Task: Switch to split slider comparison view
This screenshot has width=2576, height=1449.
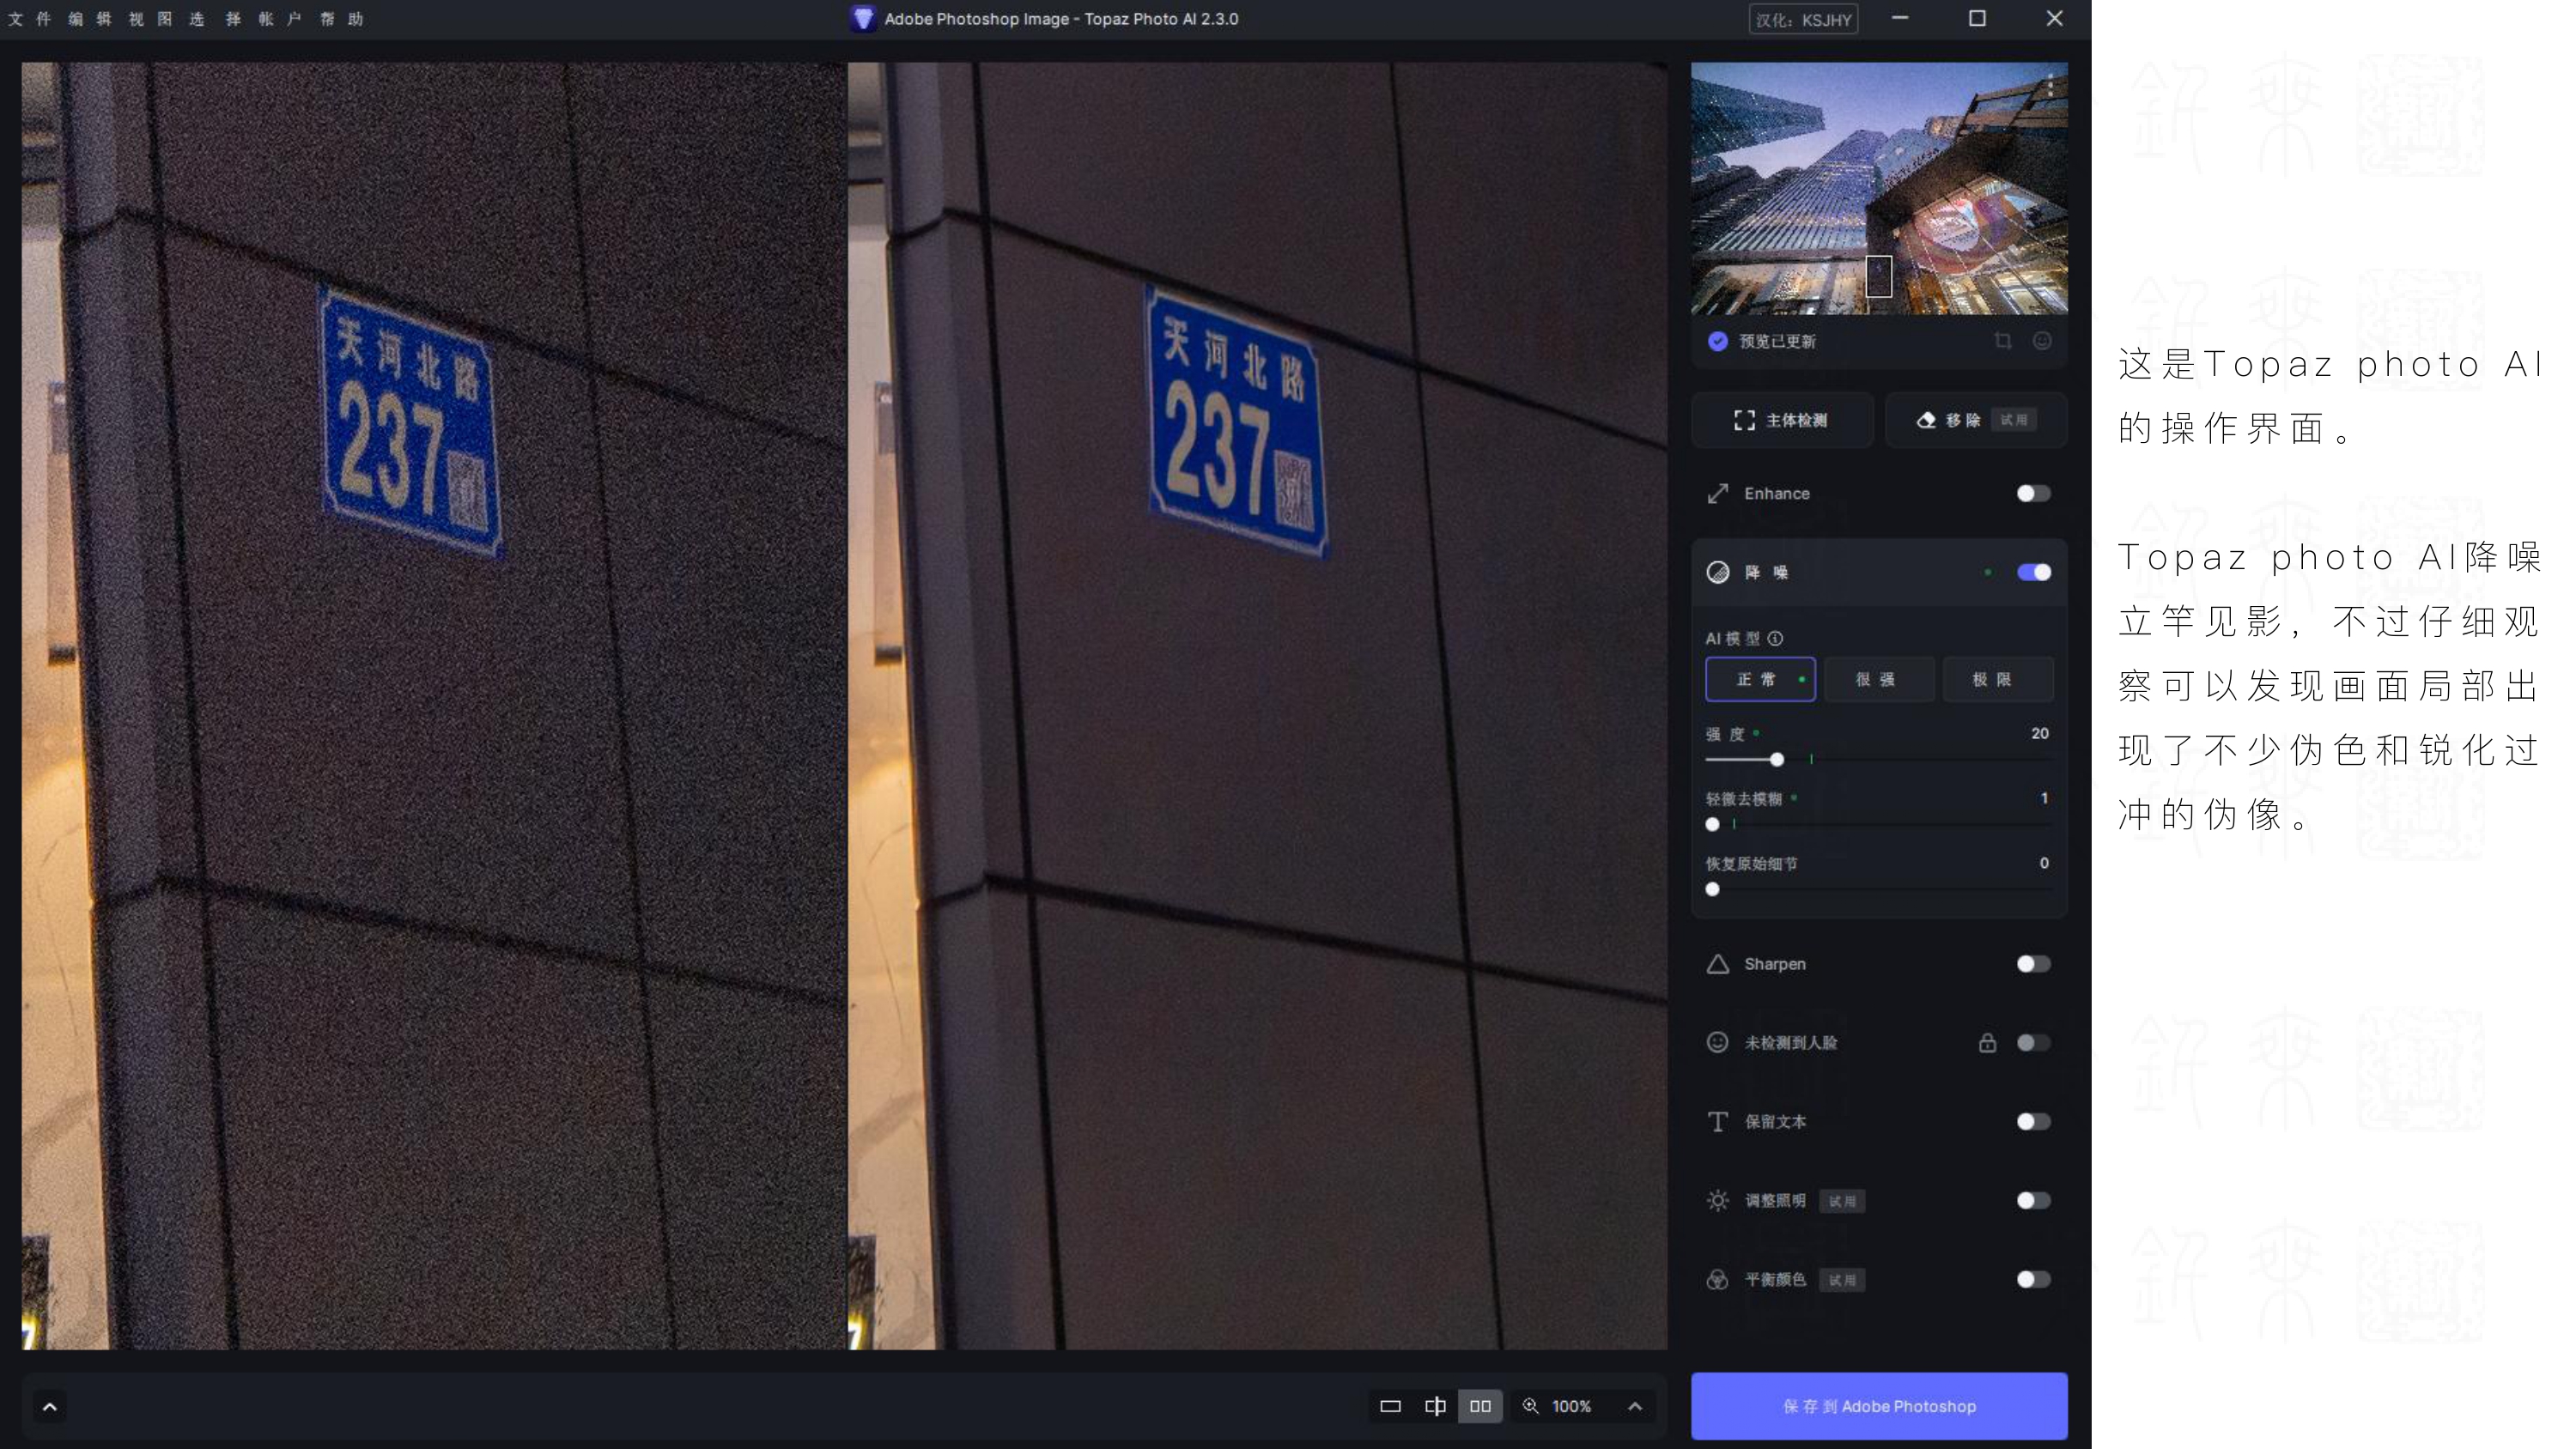Action: (1435, 1406)
